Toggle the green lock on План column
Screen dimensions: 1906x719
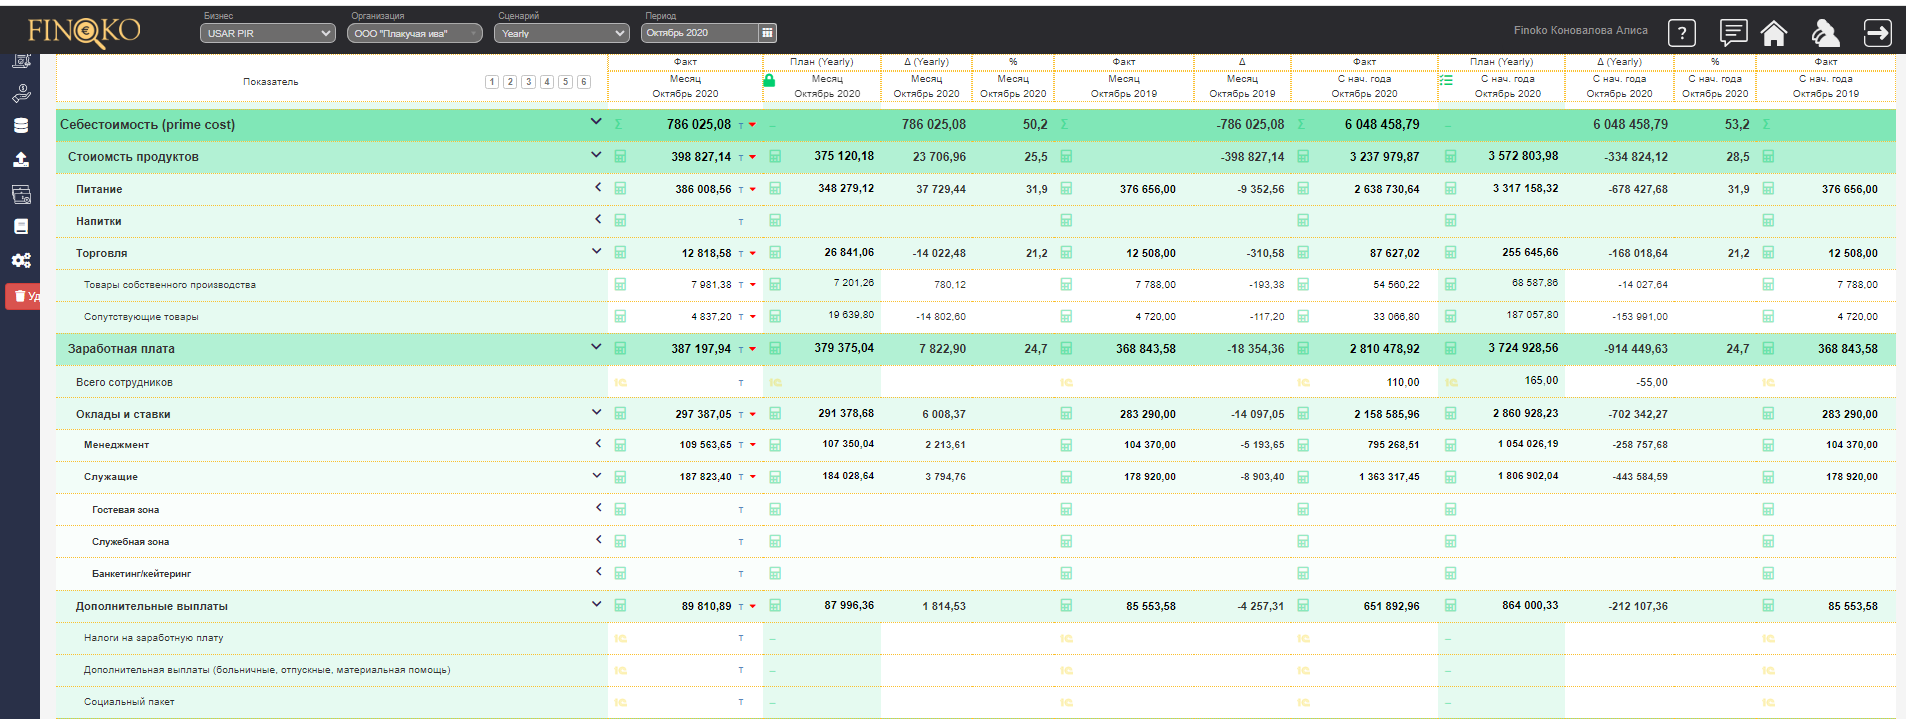pos(769,80)
